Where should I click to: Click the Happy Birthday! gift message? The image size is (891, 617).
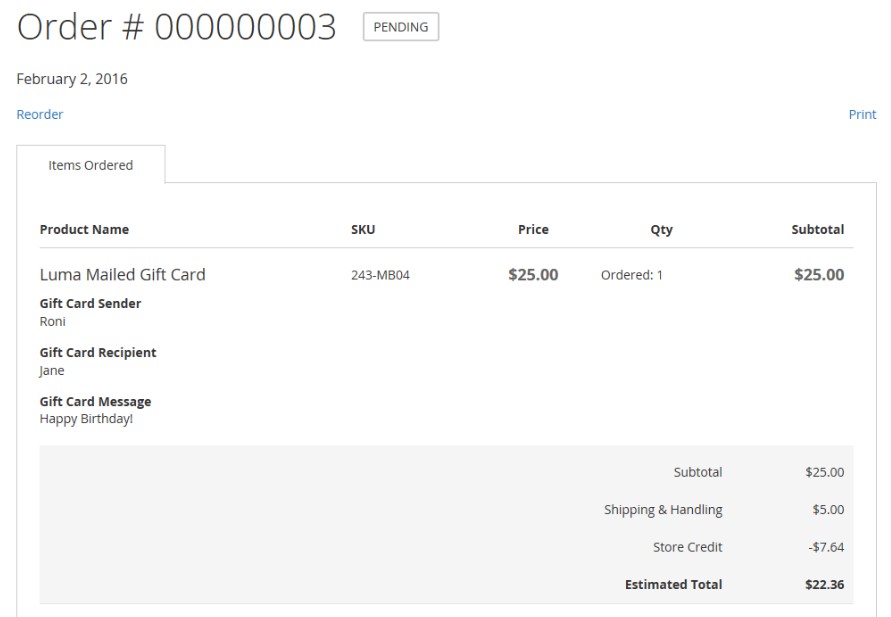[86, 419]
